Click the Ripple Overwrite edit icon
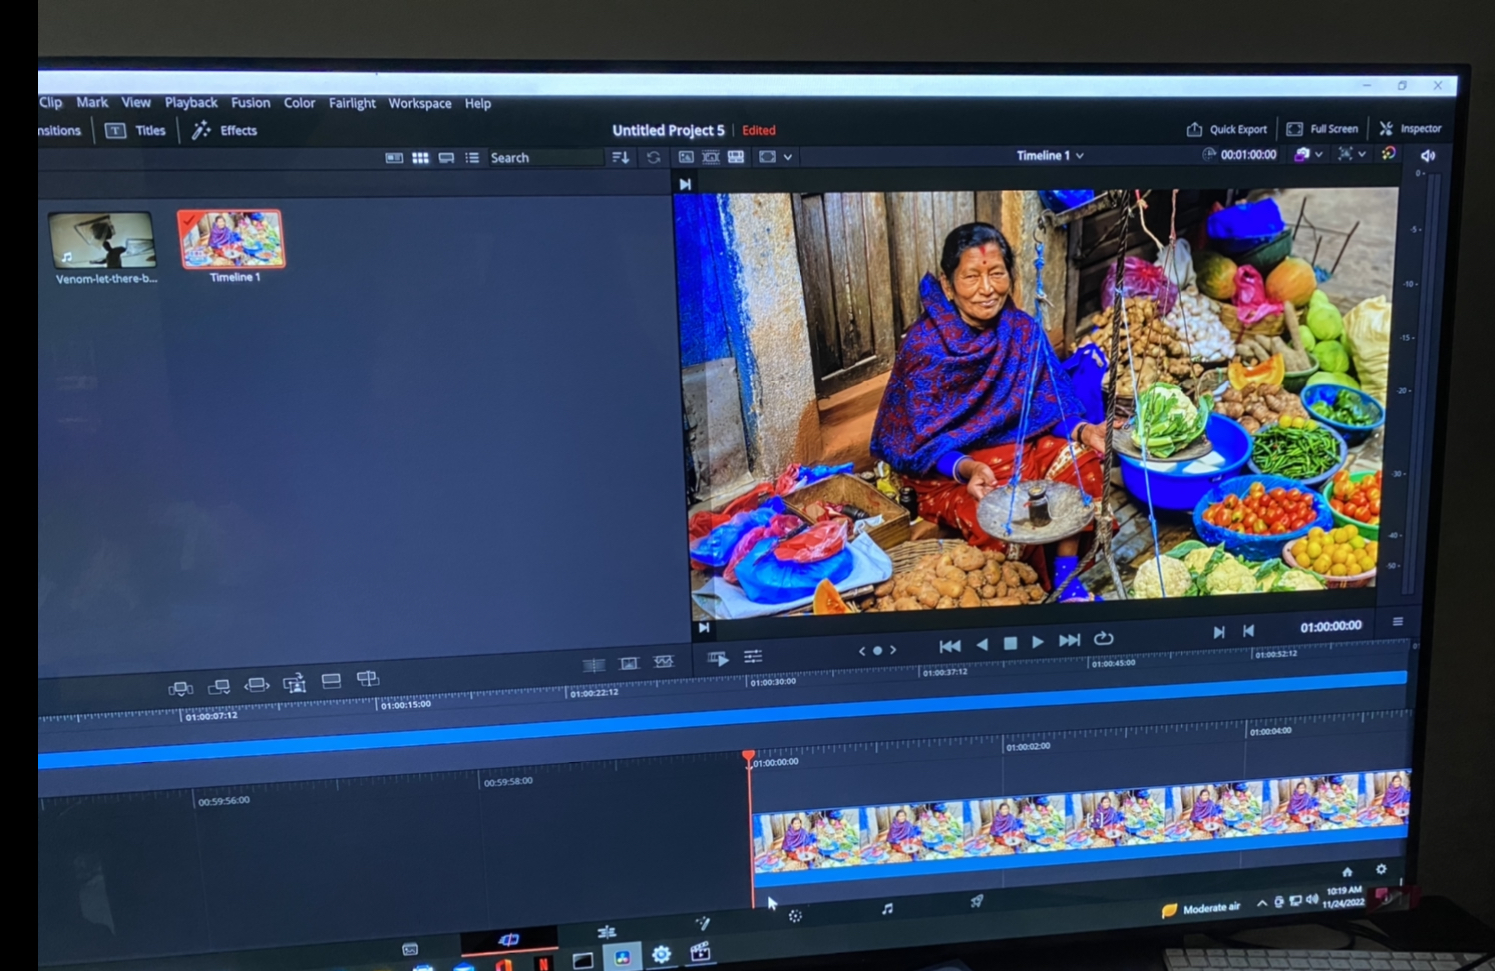 click(257, 685)
